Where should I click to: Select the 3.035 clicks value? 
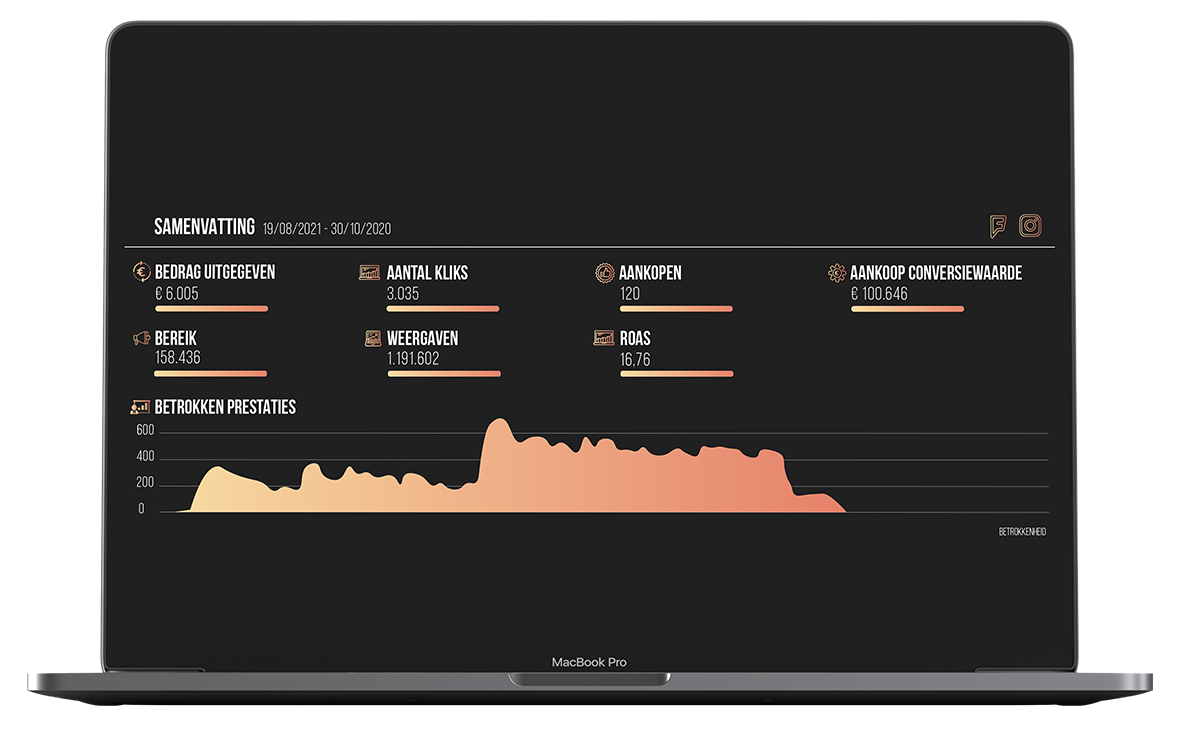(x=403, y=294)
